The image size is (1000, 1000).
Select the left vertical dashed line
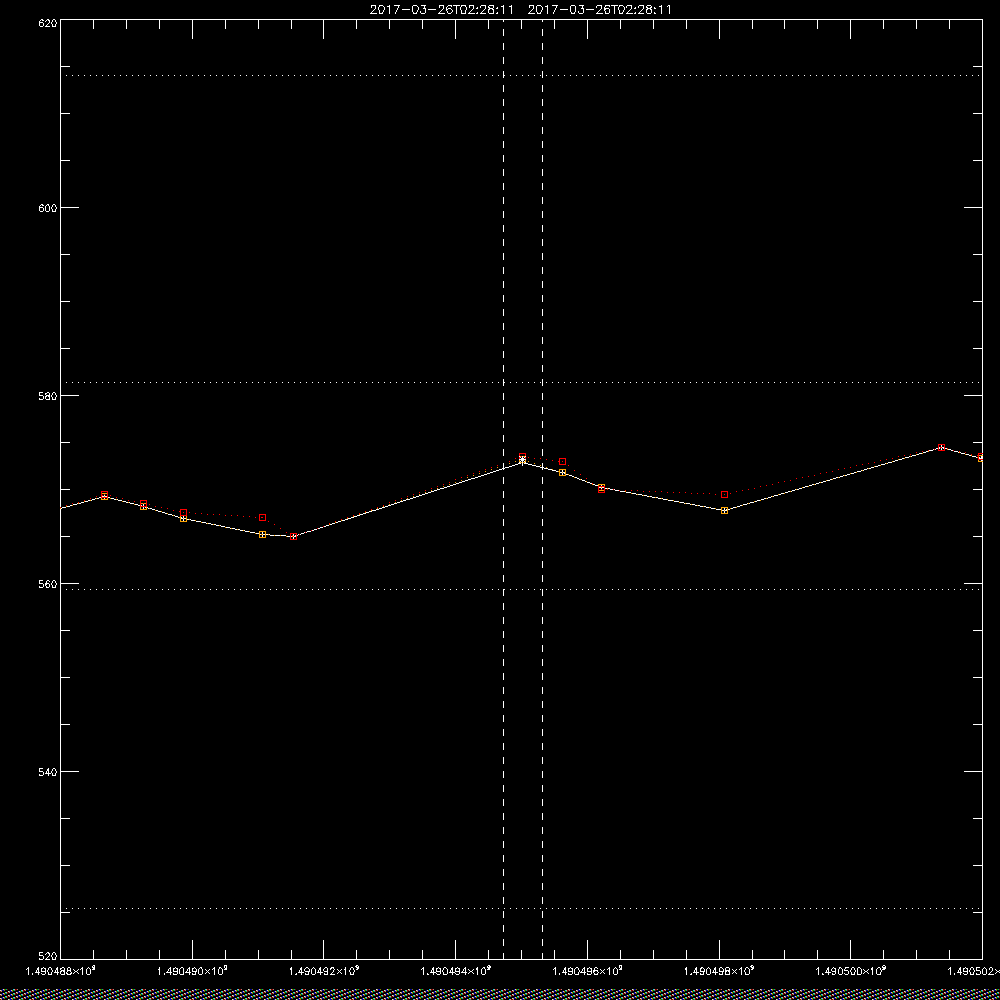pyautogui.click(x=503, y=489)
